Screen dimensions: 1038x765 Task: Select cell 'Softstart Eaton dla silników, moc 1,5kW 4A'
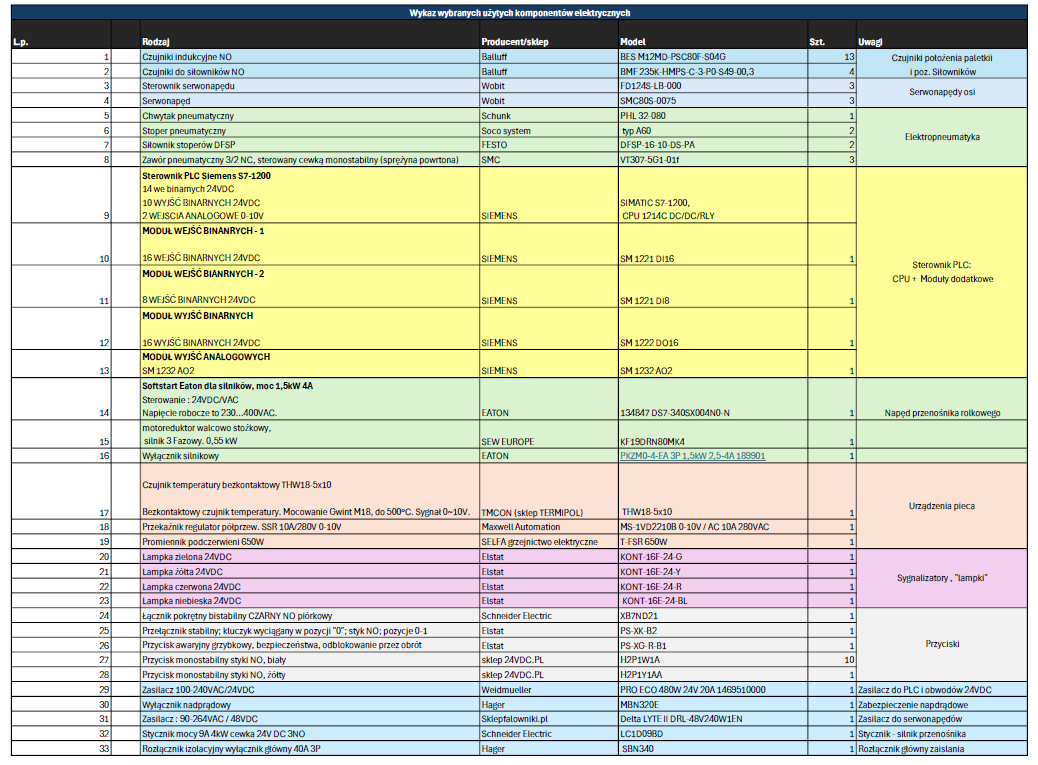(227, 386)
